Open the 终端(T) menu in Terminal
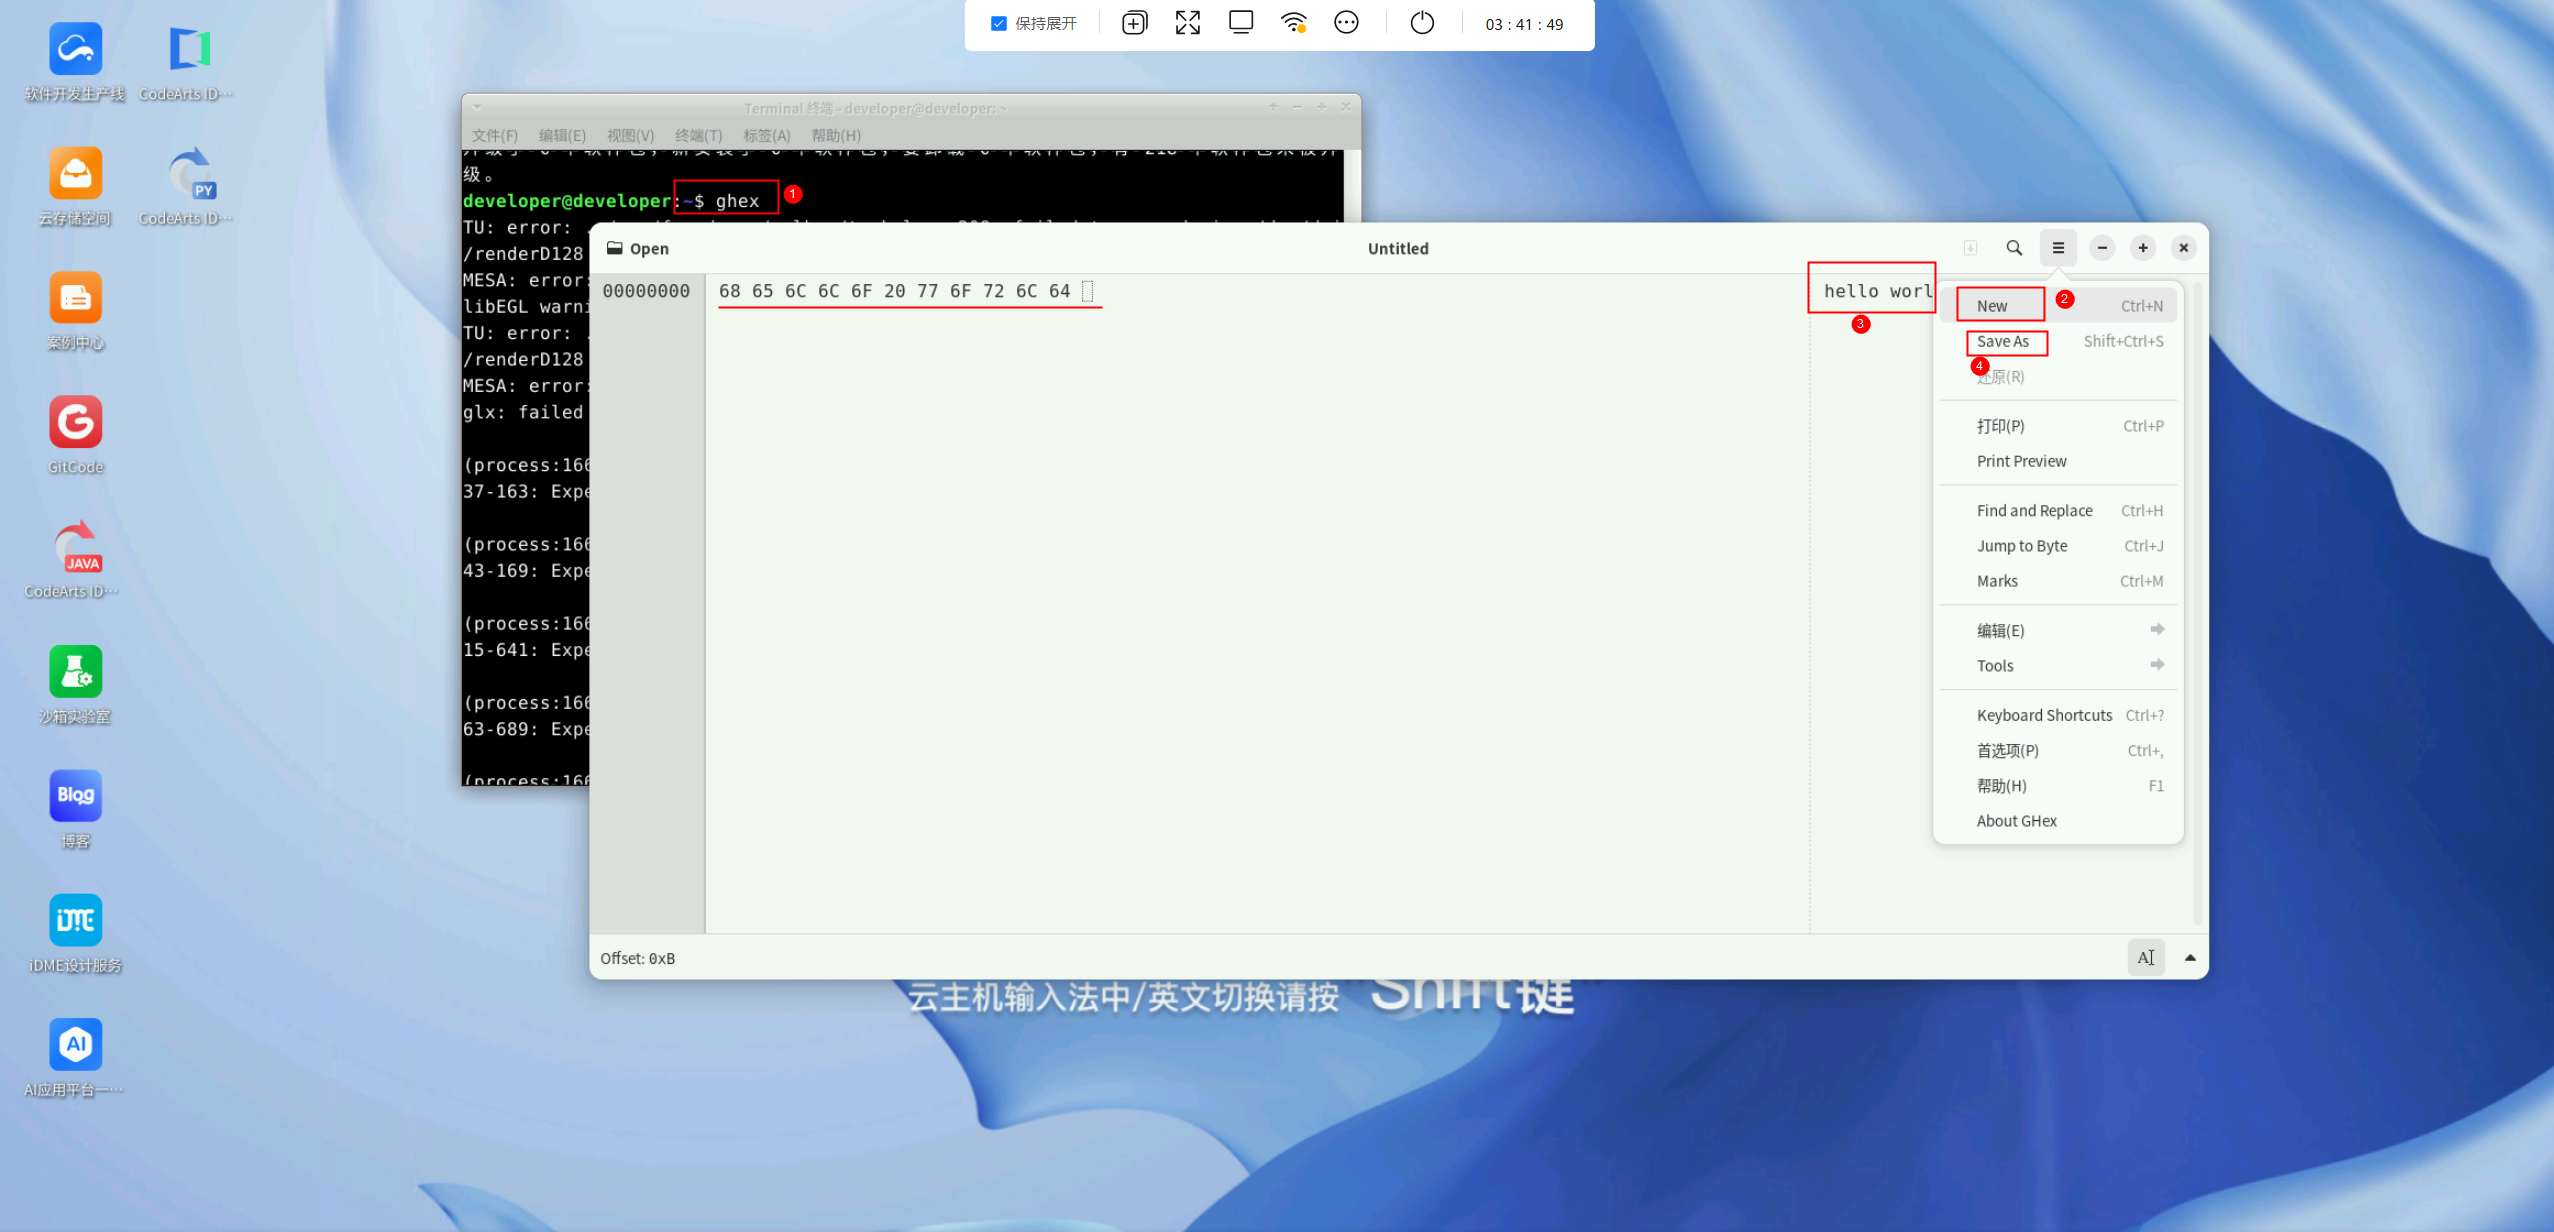The width and height of the screenshot is (2554, 1232). tap(698, 135)
